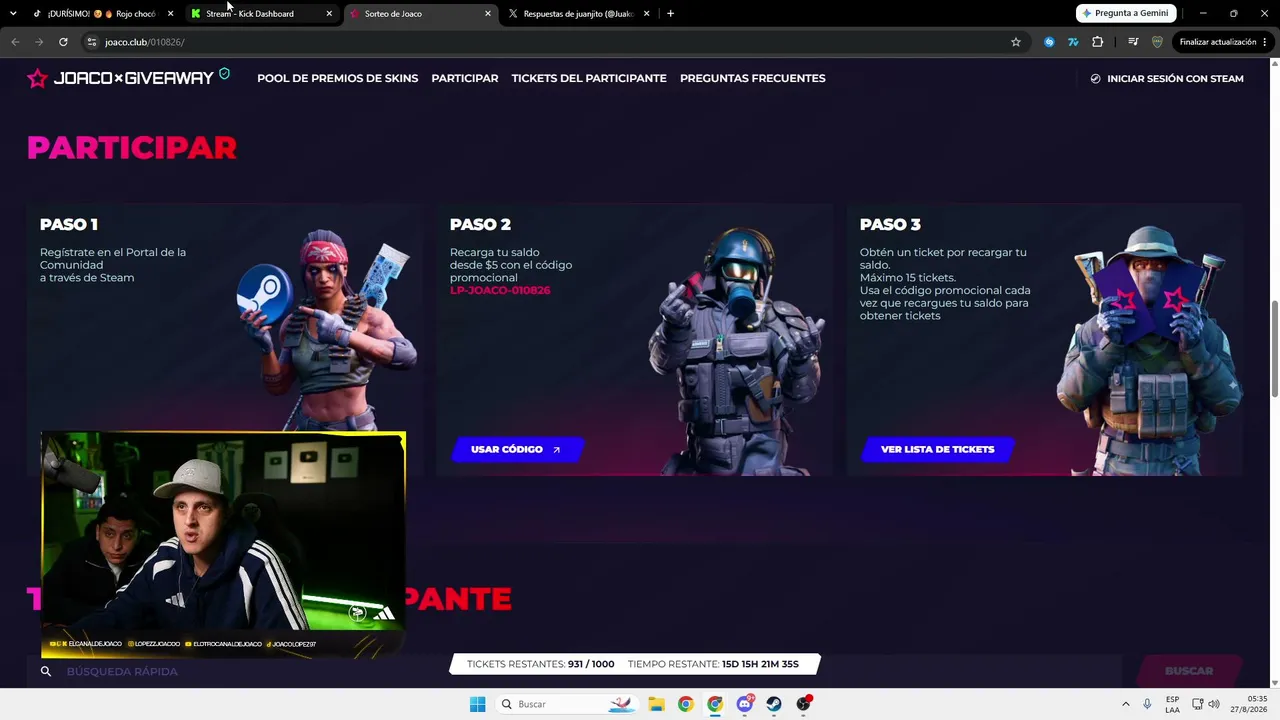Click the ESP LAA language indicator

pyautogui.click(x=1172, y=704)
